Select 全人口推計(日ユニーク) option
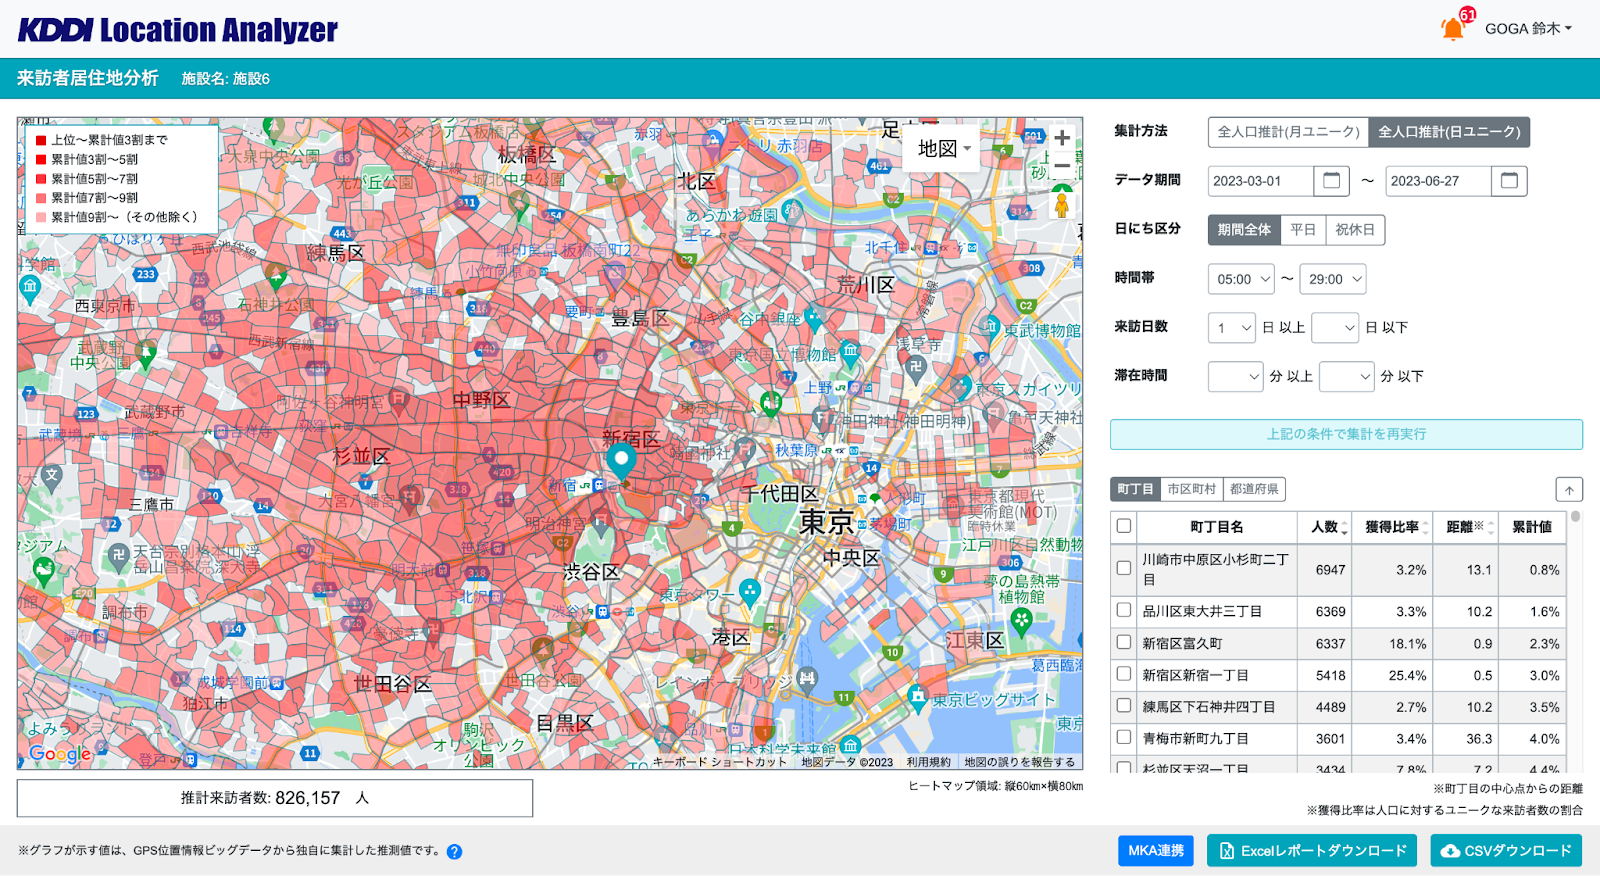 (x=1449, y=131)
